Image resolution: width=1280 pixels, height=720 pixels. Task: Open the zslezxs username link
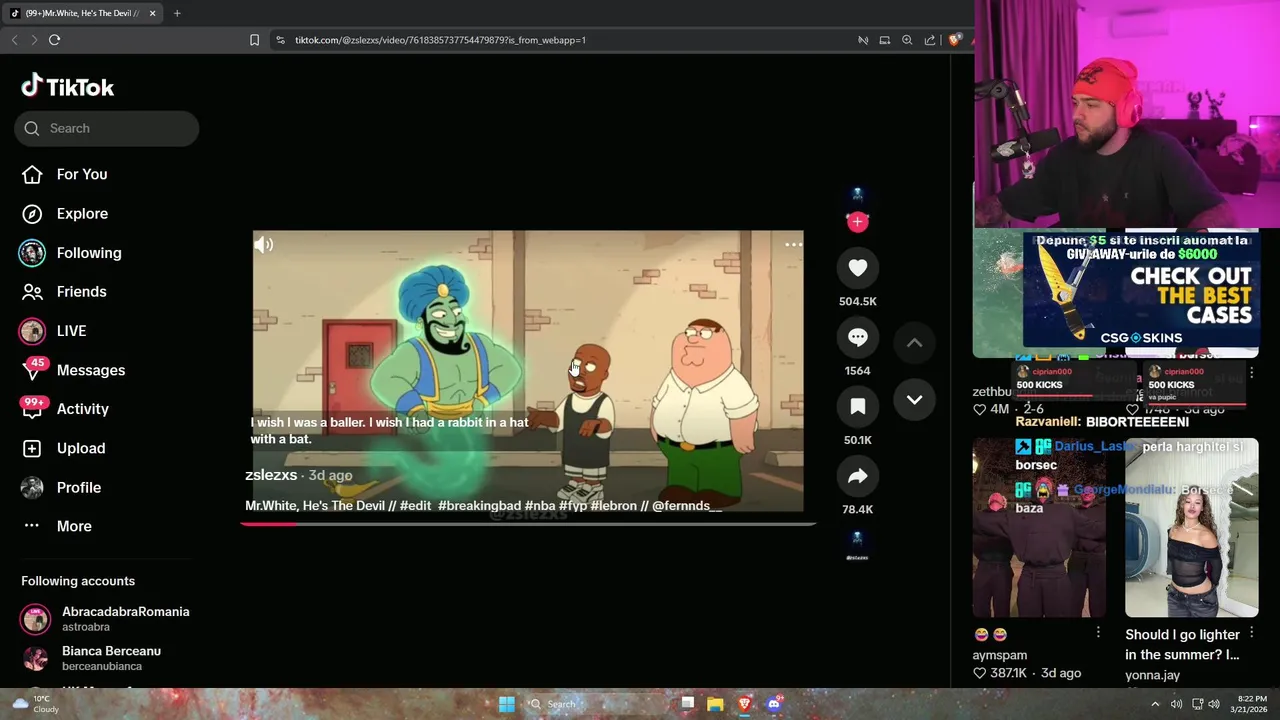coord(271,475)
